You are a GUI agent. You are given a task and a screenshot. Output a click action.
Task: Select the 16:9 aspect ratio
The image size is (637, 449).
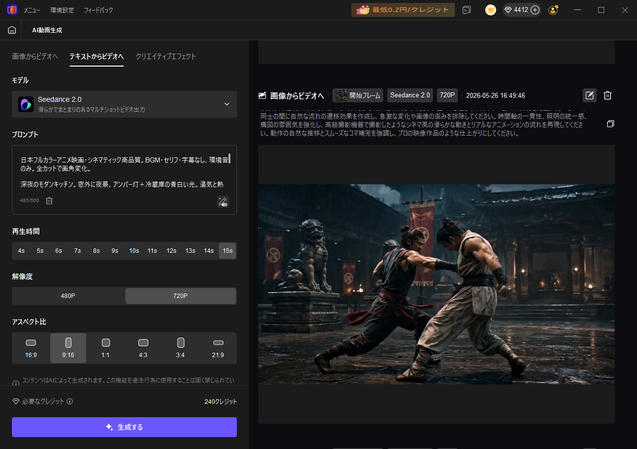31,348
